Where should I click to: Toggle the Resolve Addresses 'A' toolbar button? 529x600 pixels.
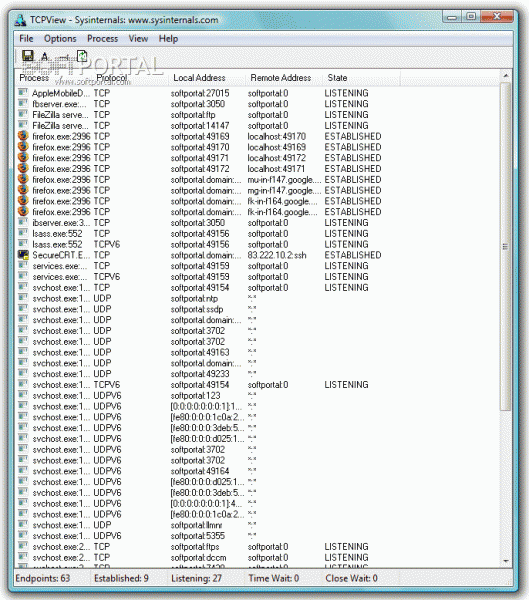(45, 56)
